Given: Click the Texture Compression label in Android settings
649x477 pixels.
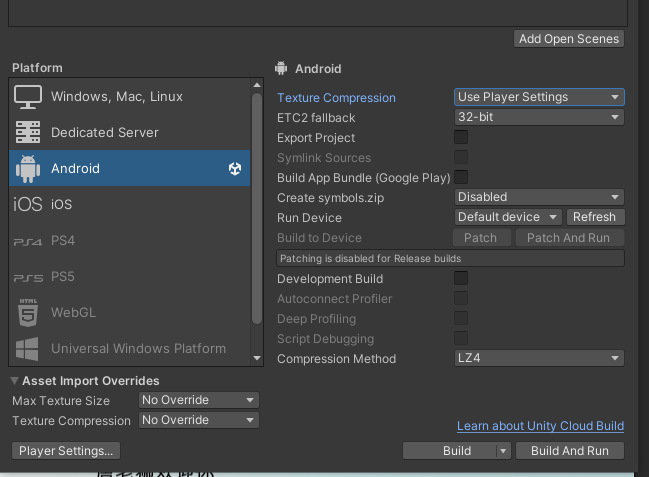Looking at the screenshot, I should pyautogui.click(x=336, y=98).
